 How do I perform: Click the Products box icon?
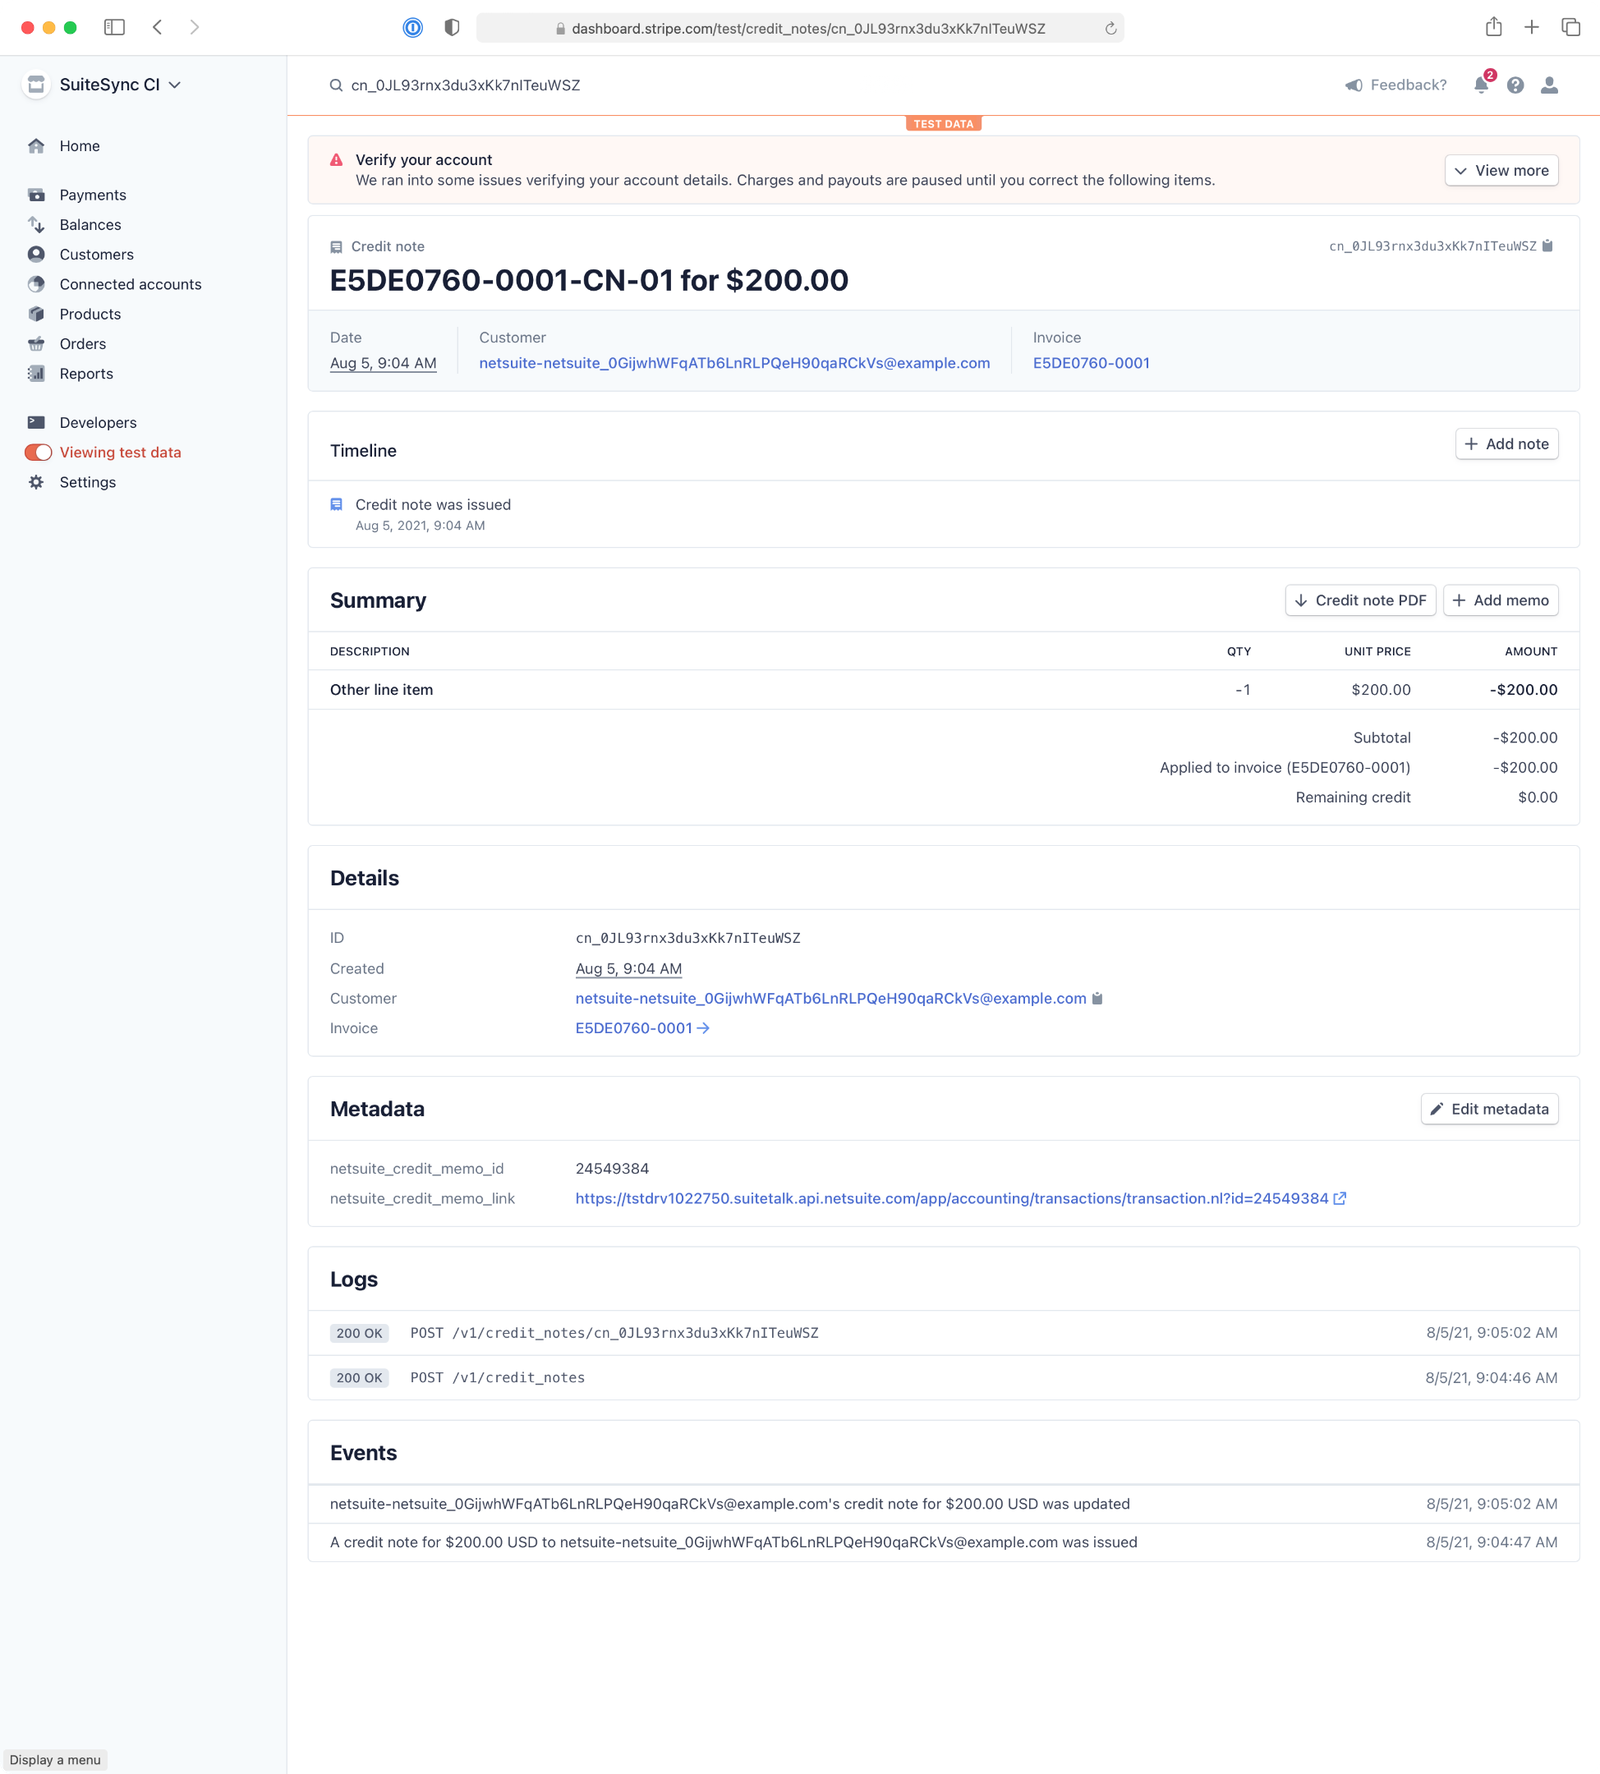coord(36,314)
